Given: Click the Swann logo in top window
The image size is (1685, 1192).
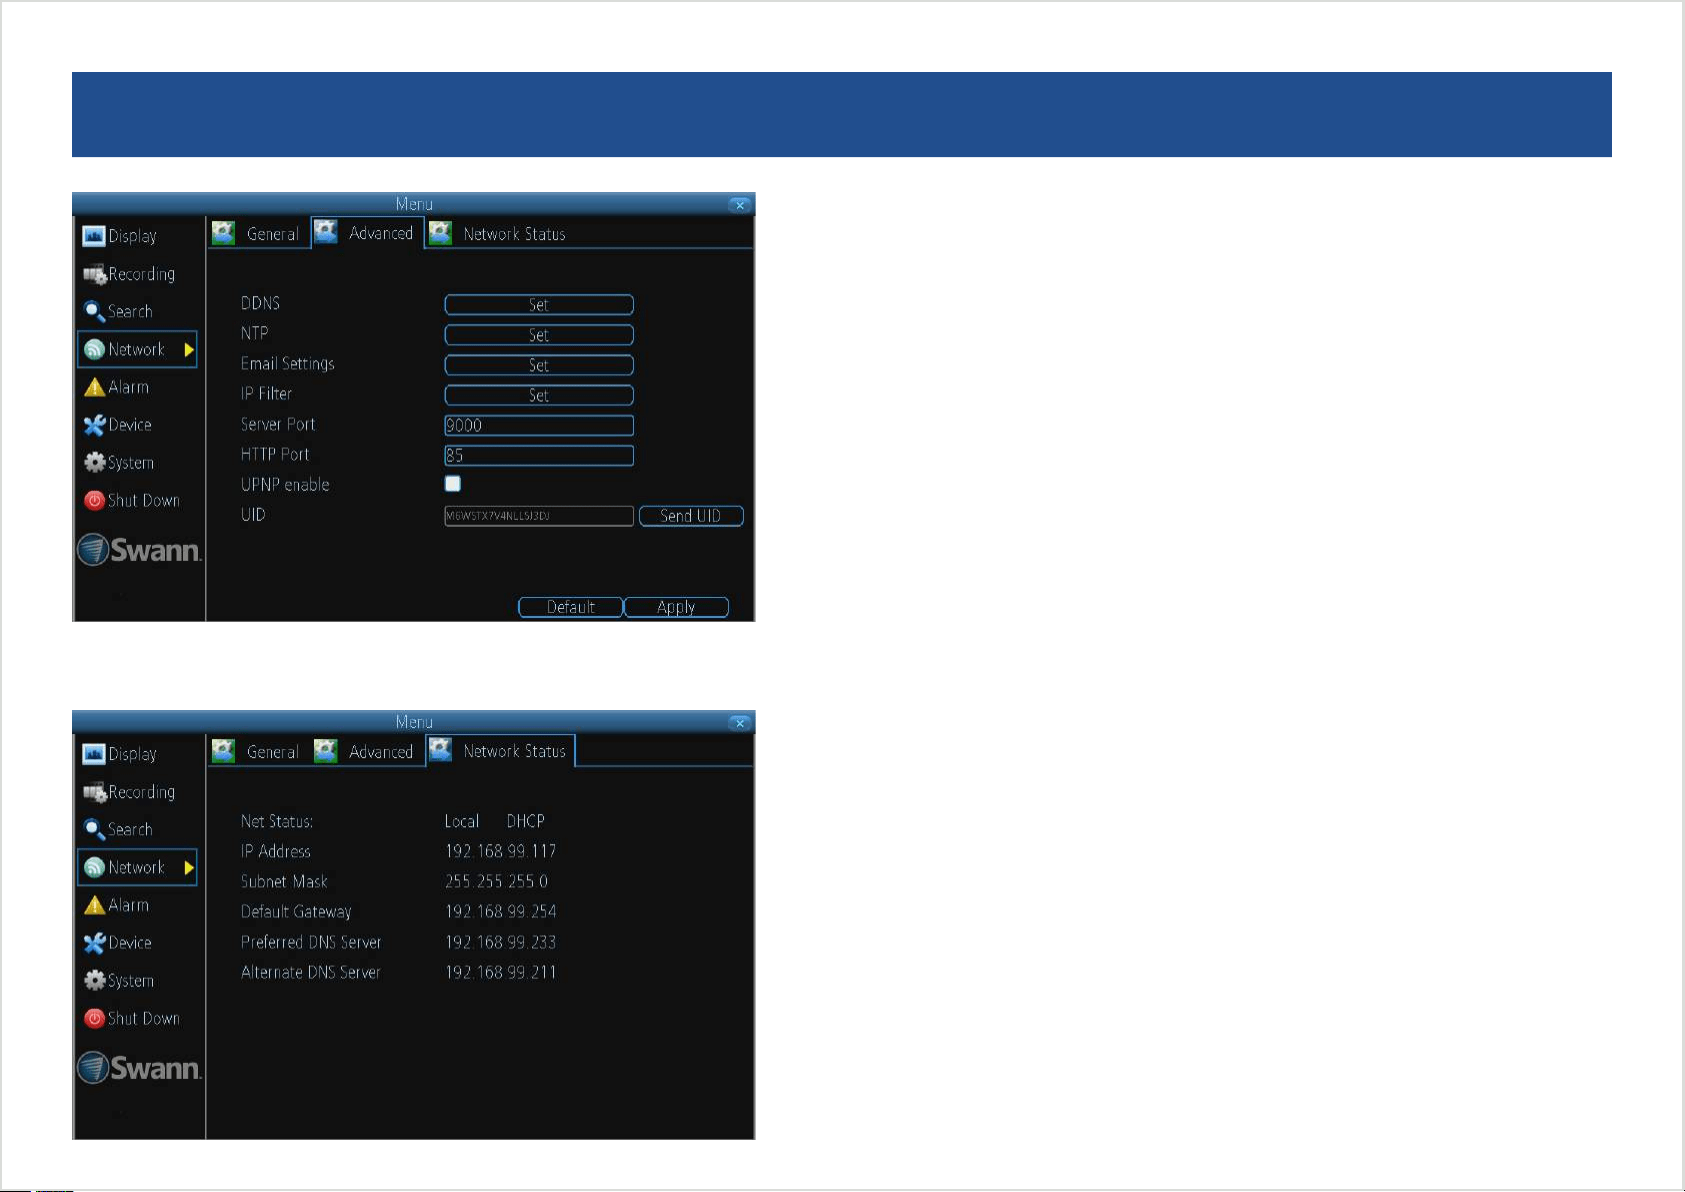Looking at the screenshot, I should click(x=140, y=550).
